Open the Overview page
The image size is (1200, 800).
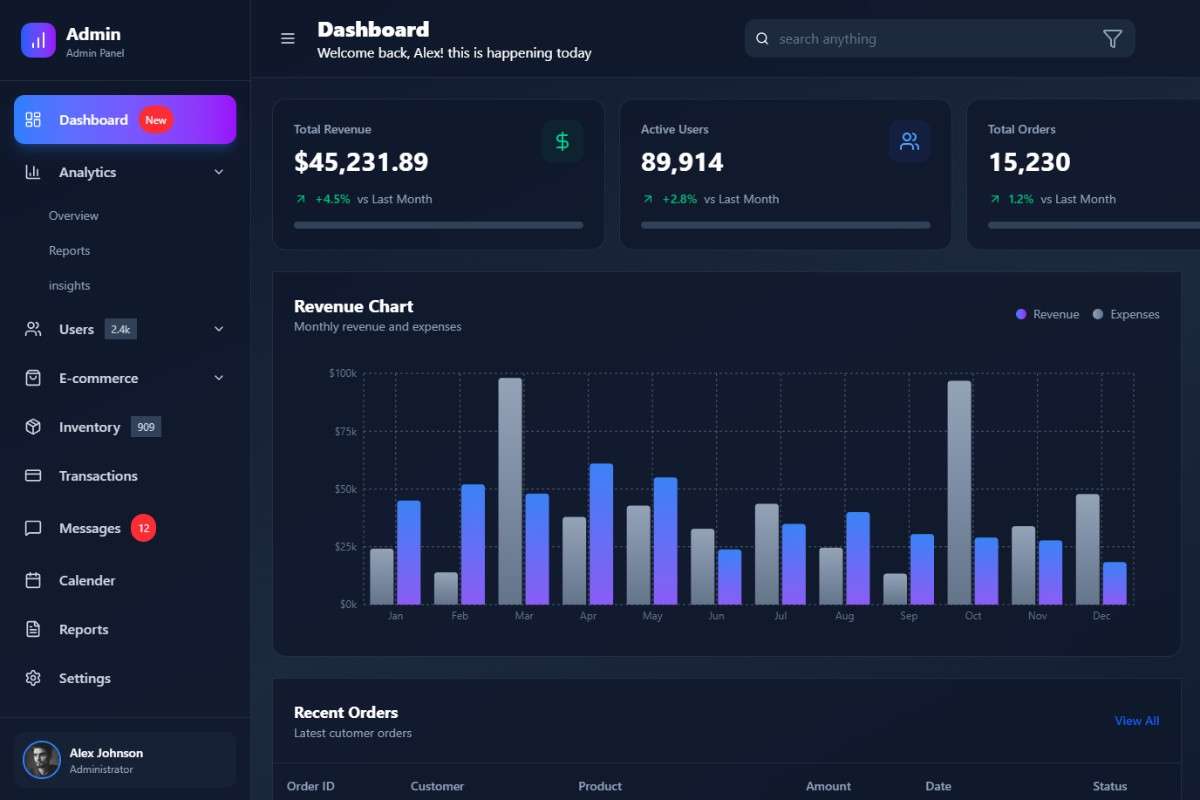coord(73,215)
